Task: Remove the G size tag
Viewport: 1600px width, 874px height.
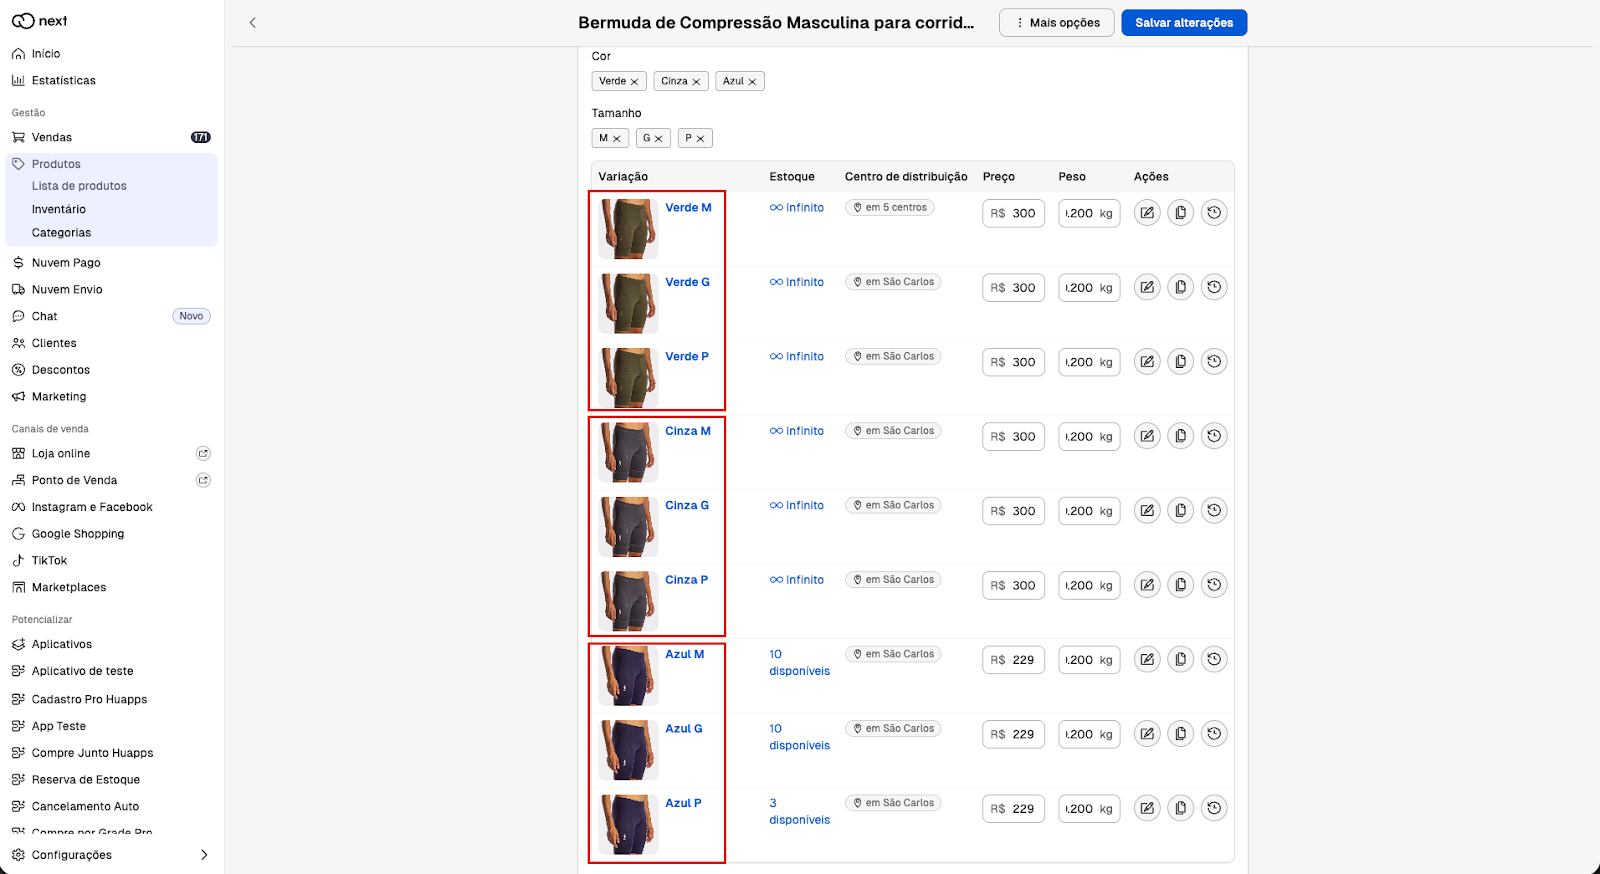Action: [x=659, y=139]
